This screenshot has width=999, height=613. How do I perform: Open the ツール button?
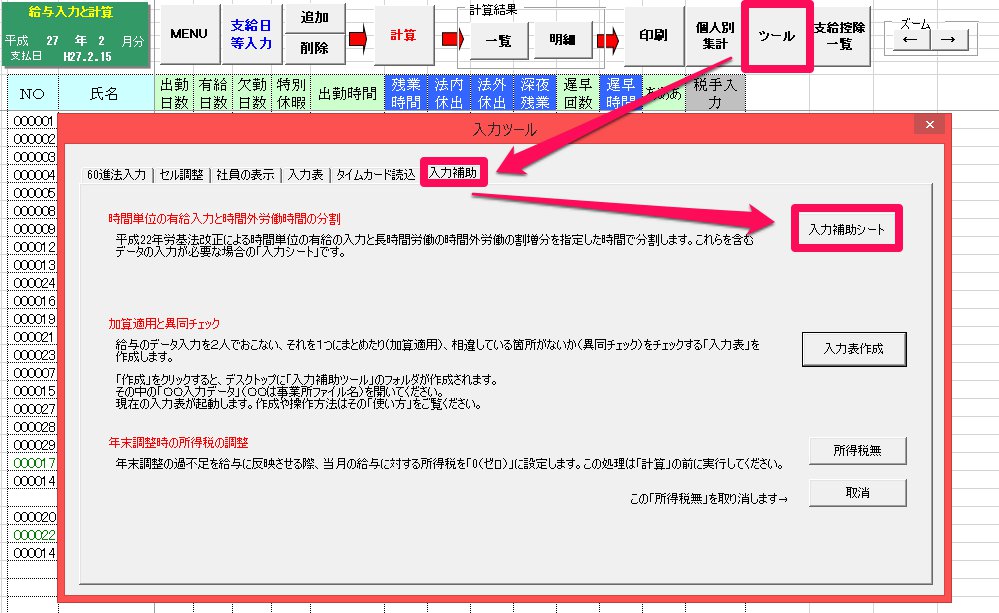tap(777, 36)
